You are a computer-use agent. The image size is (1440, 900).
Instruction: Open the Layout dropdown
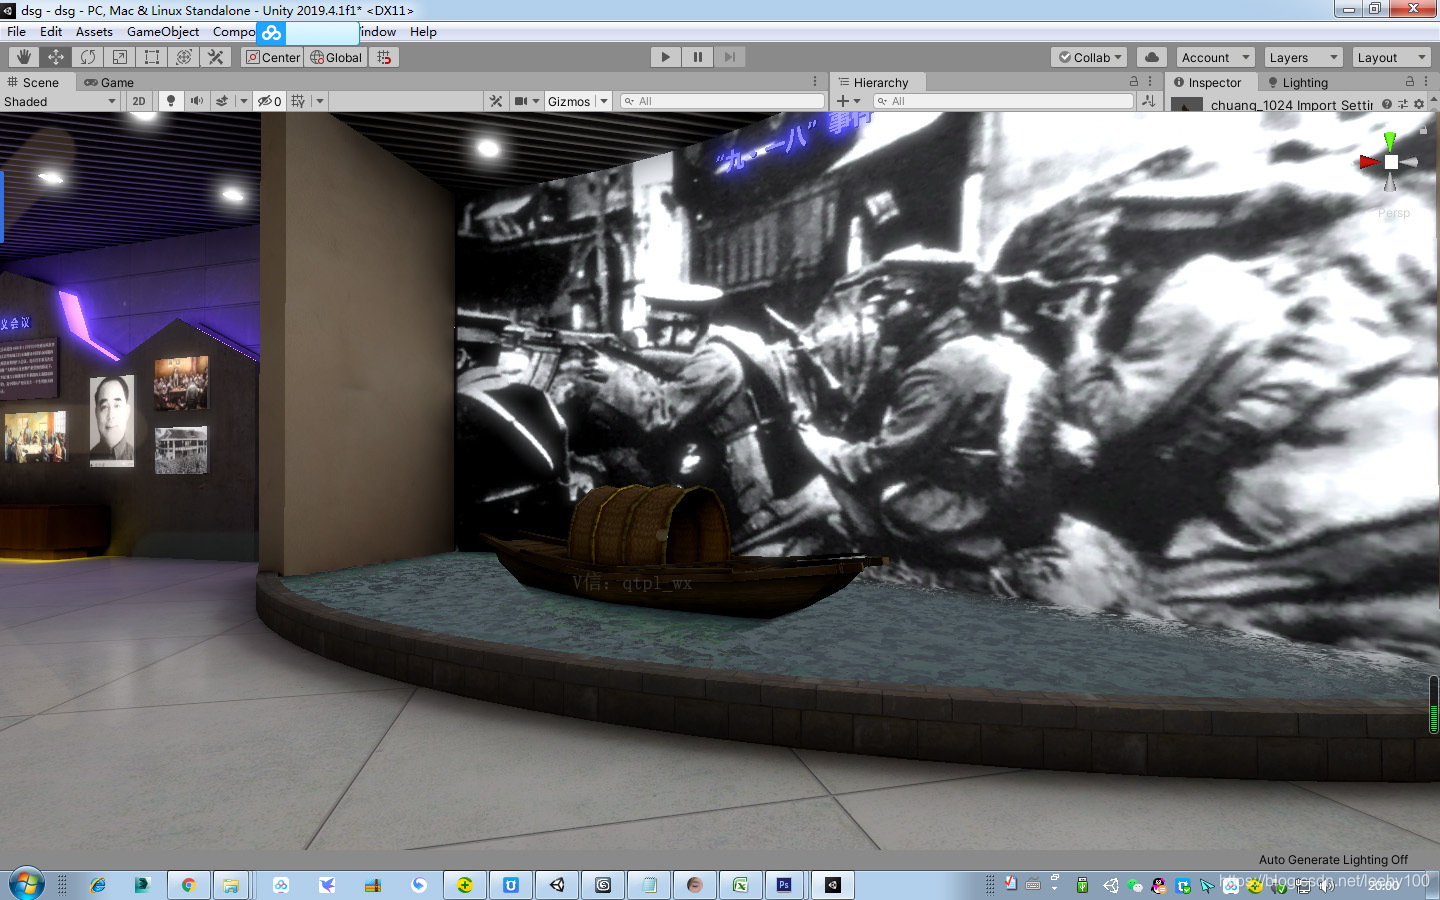coord(1391,57)
